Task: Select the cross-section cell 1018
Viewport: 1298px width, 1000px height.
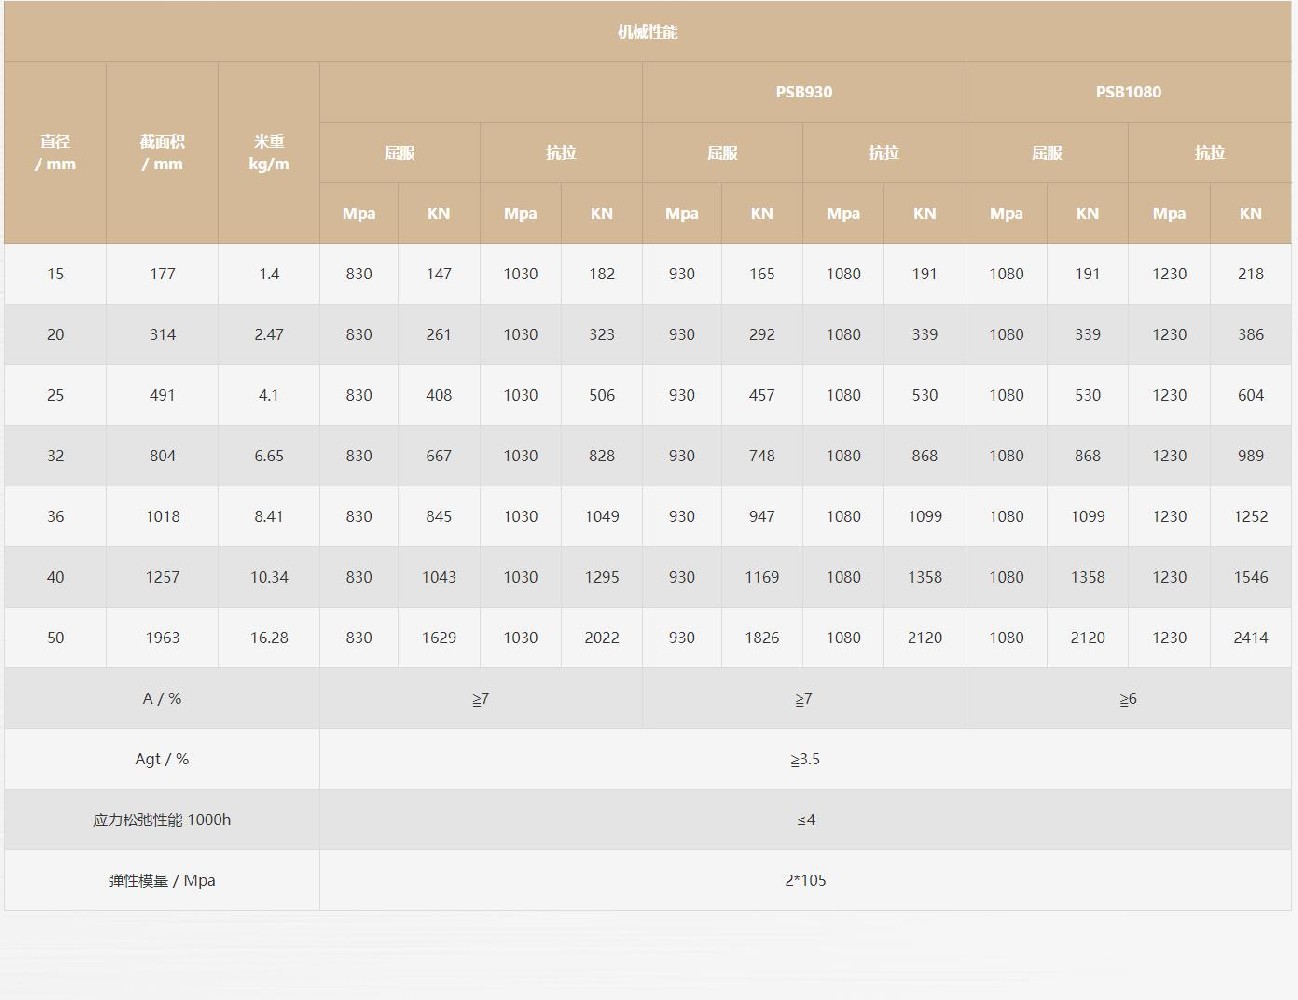Action: (x=162, y=517)
